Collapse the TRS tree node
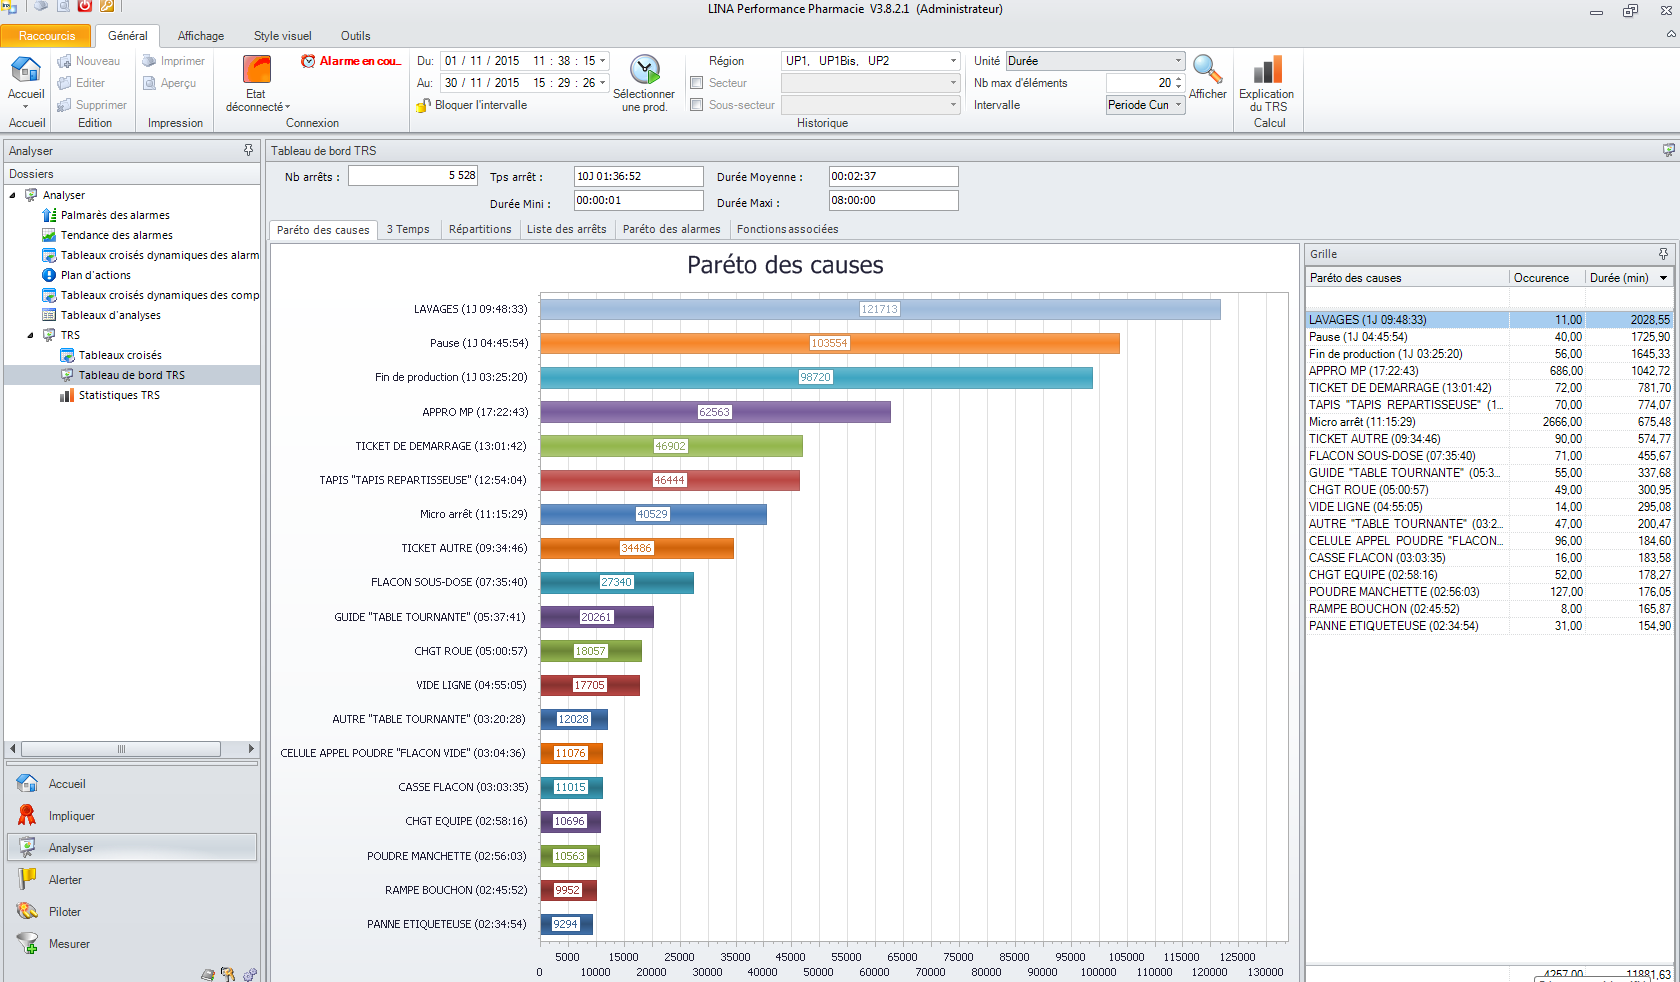 click(x=31, y=335)
